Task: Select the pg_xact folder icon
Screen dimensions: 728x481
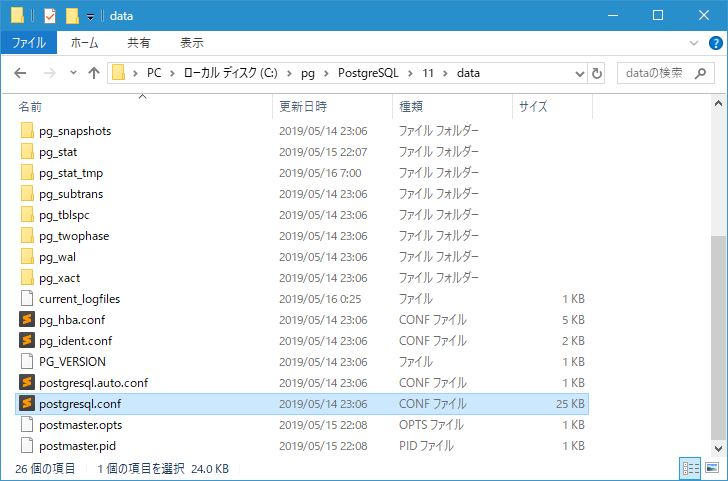Action: (x=27, y=277)
